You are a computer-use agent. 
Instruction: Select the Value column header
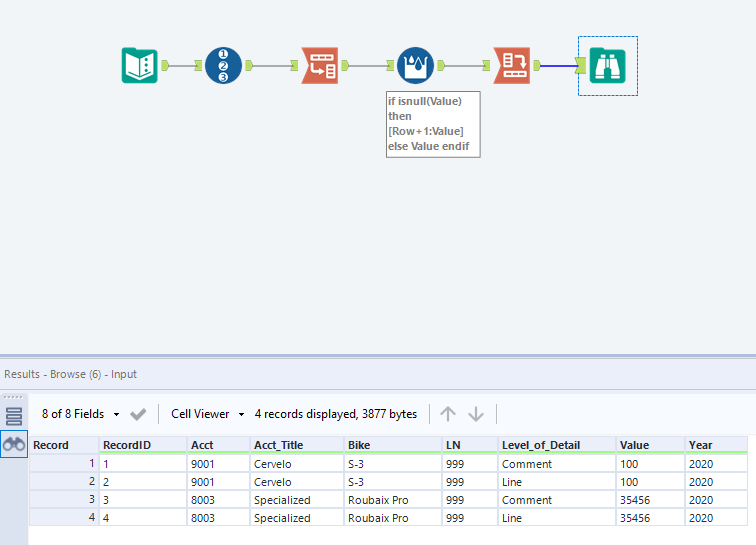pos(634,445)
